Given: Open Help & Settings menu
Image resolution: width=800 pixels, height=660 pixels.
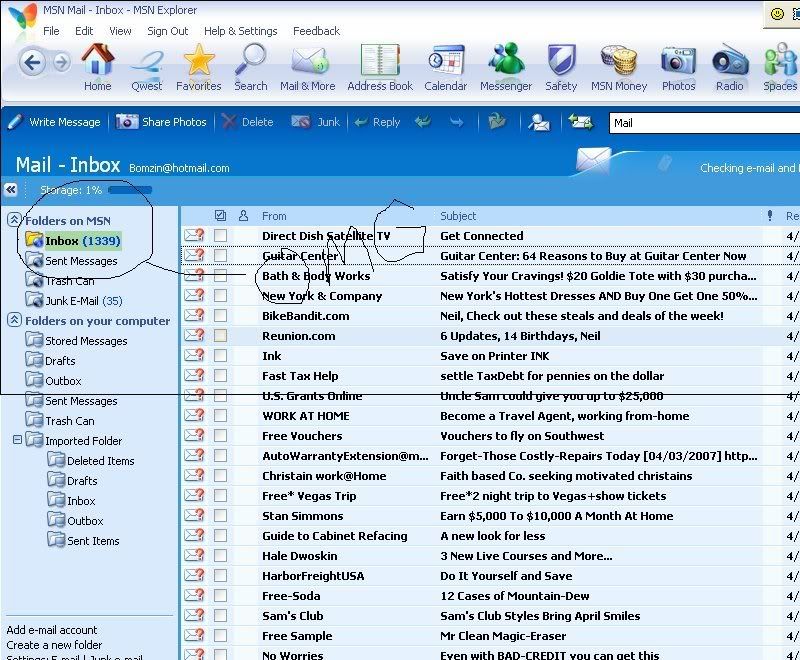Looking at the screenshot, I should [x=241, y=31].
